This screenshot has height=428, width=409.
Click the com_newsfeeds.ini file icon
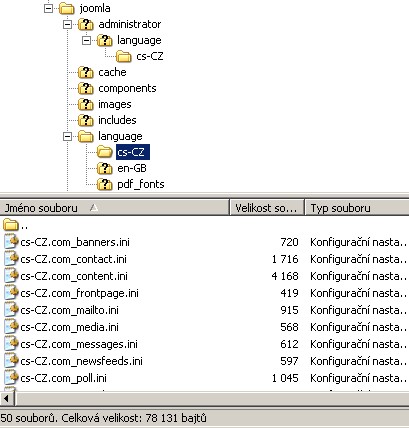(x=11, y=361)
